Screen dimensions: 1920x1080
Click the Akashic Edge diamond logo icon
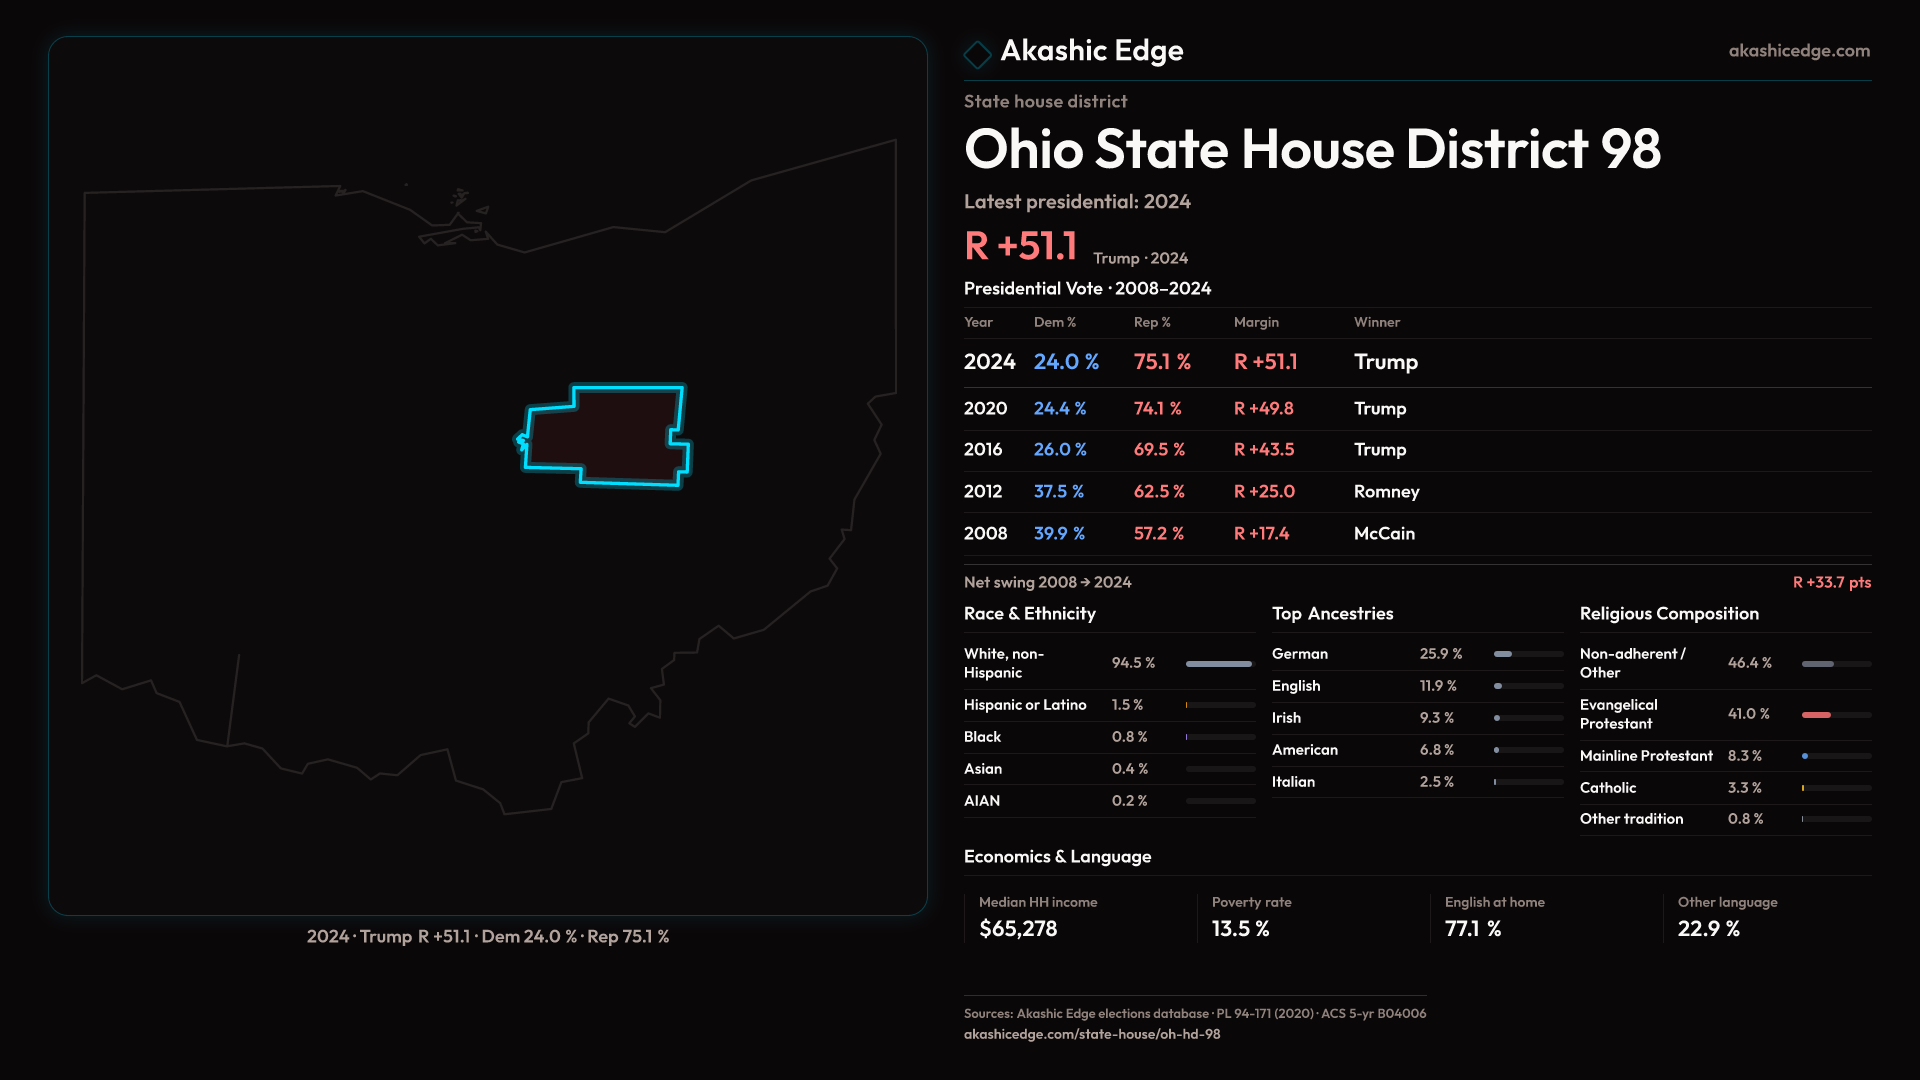click(977, 53)
